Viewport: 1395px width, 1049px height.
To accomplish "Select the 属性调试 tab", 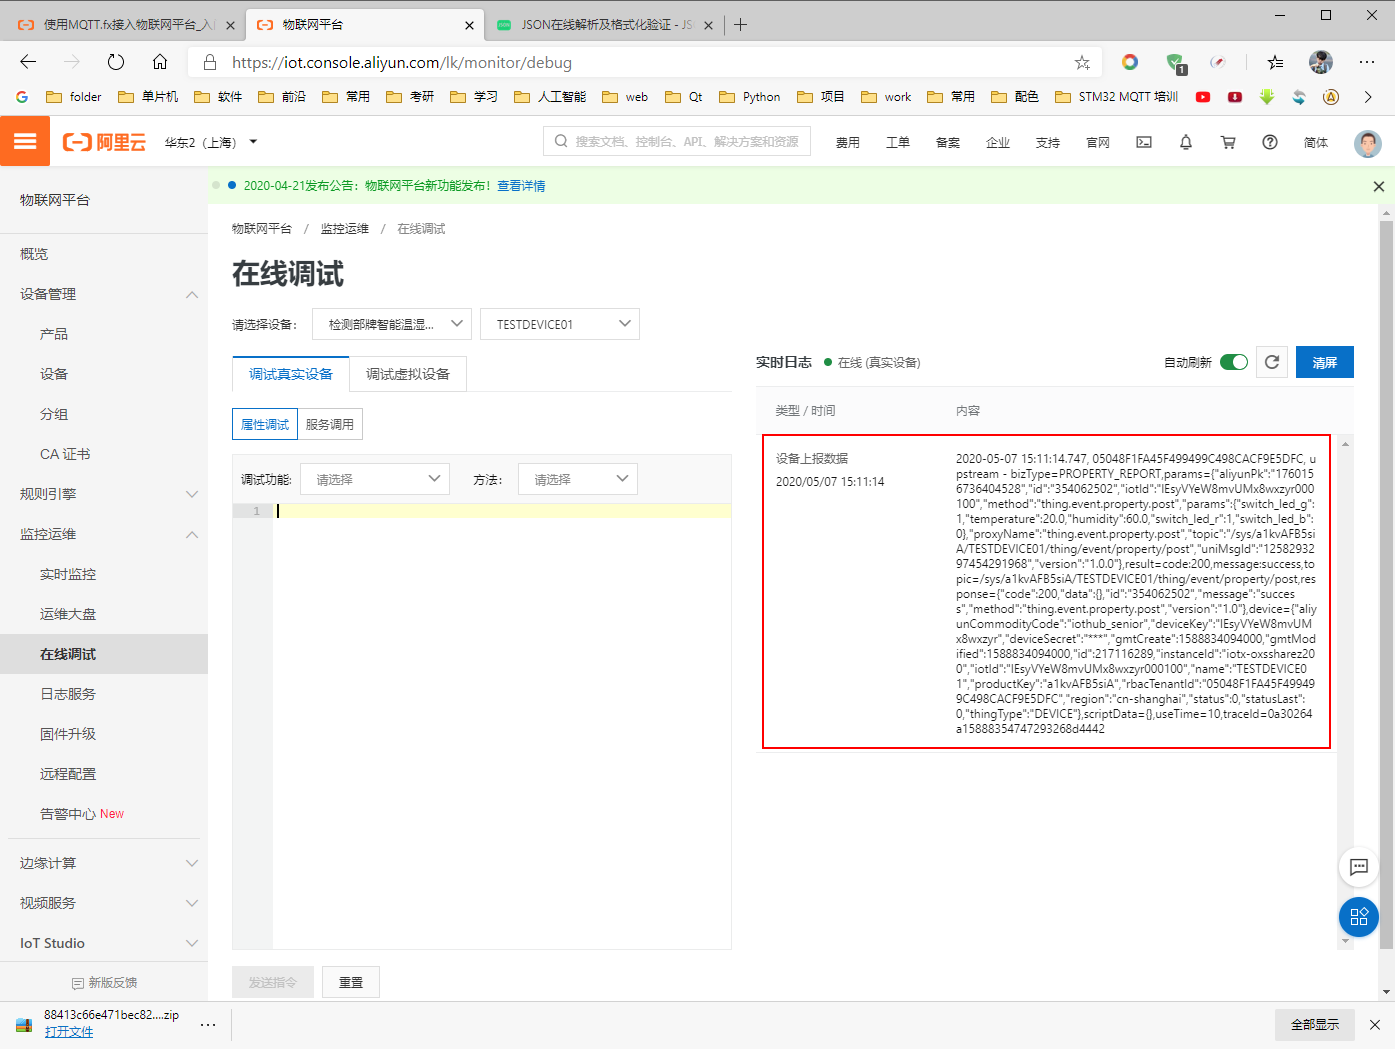I will (x=265, y=424).
